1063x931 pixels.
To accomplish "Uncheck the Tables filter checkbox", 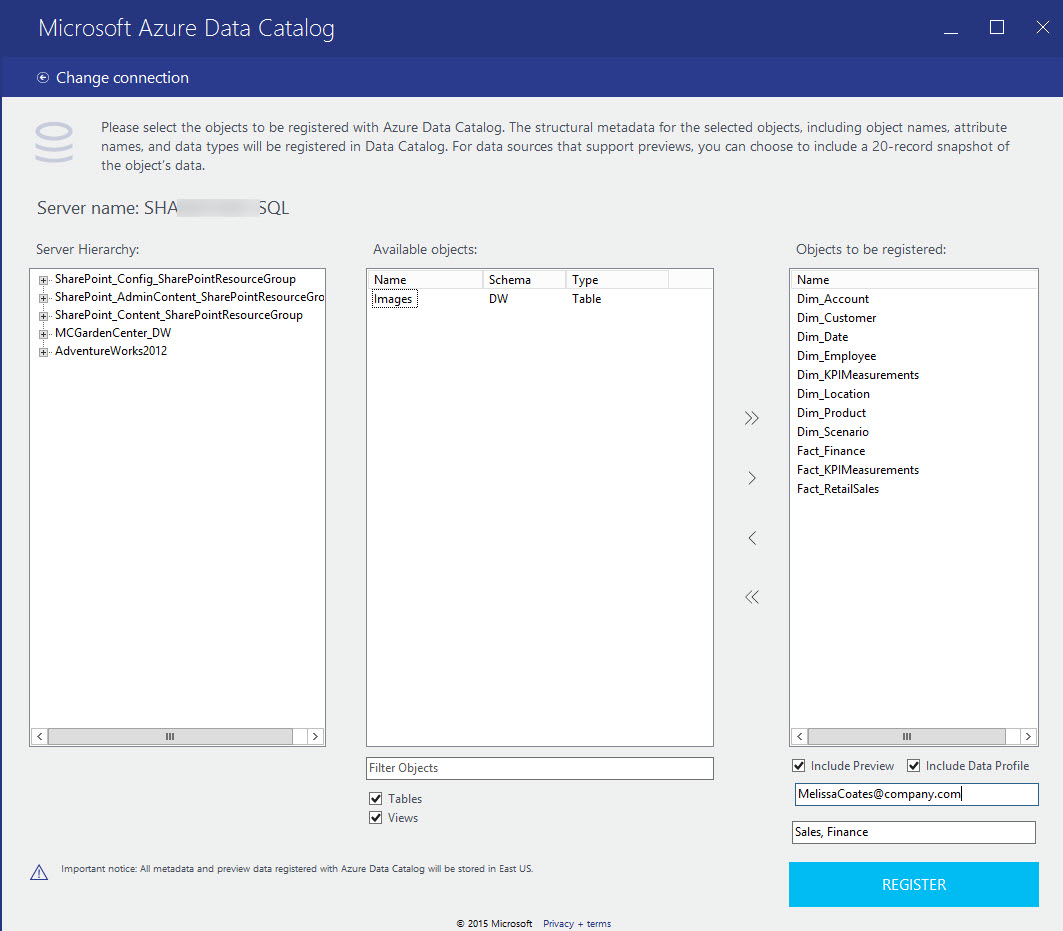I will [376, 799].
